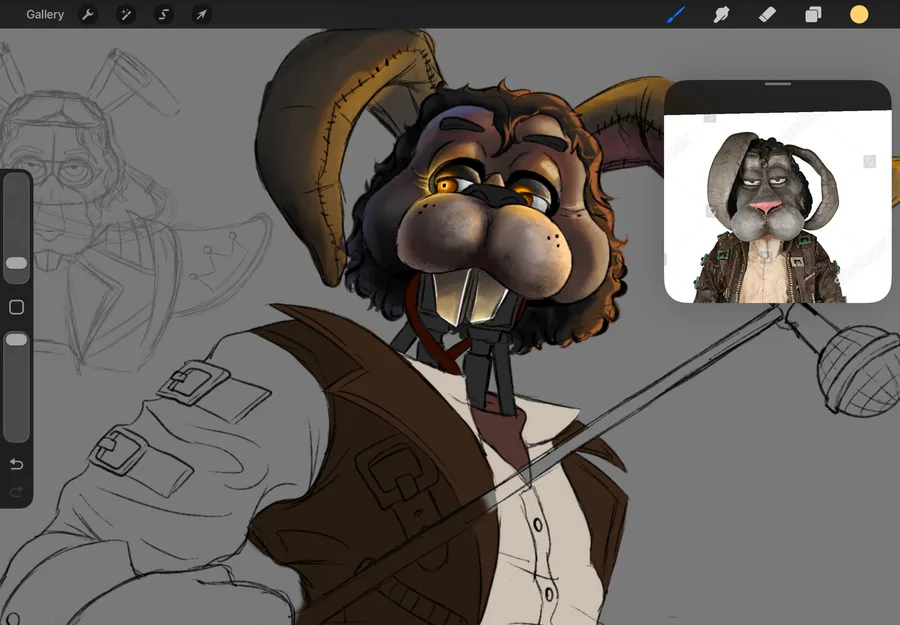Tap the reference window top handle bar
The image size is (900, 625).
click(x=778, y=84)
